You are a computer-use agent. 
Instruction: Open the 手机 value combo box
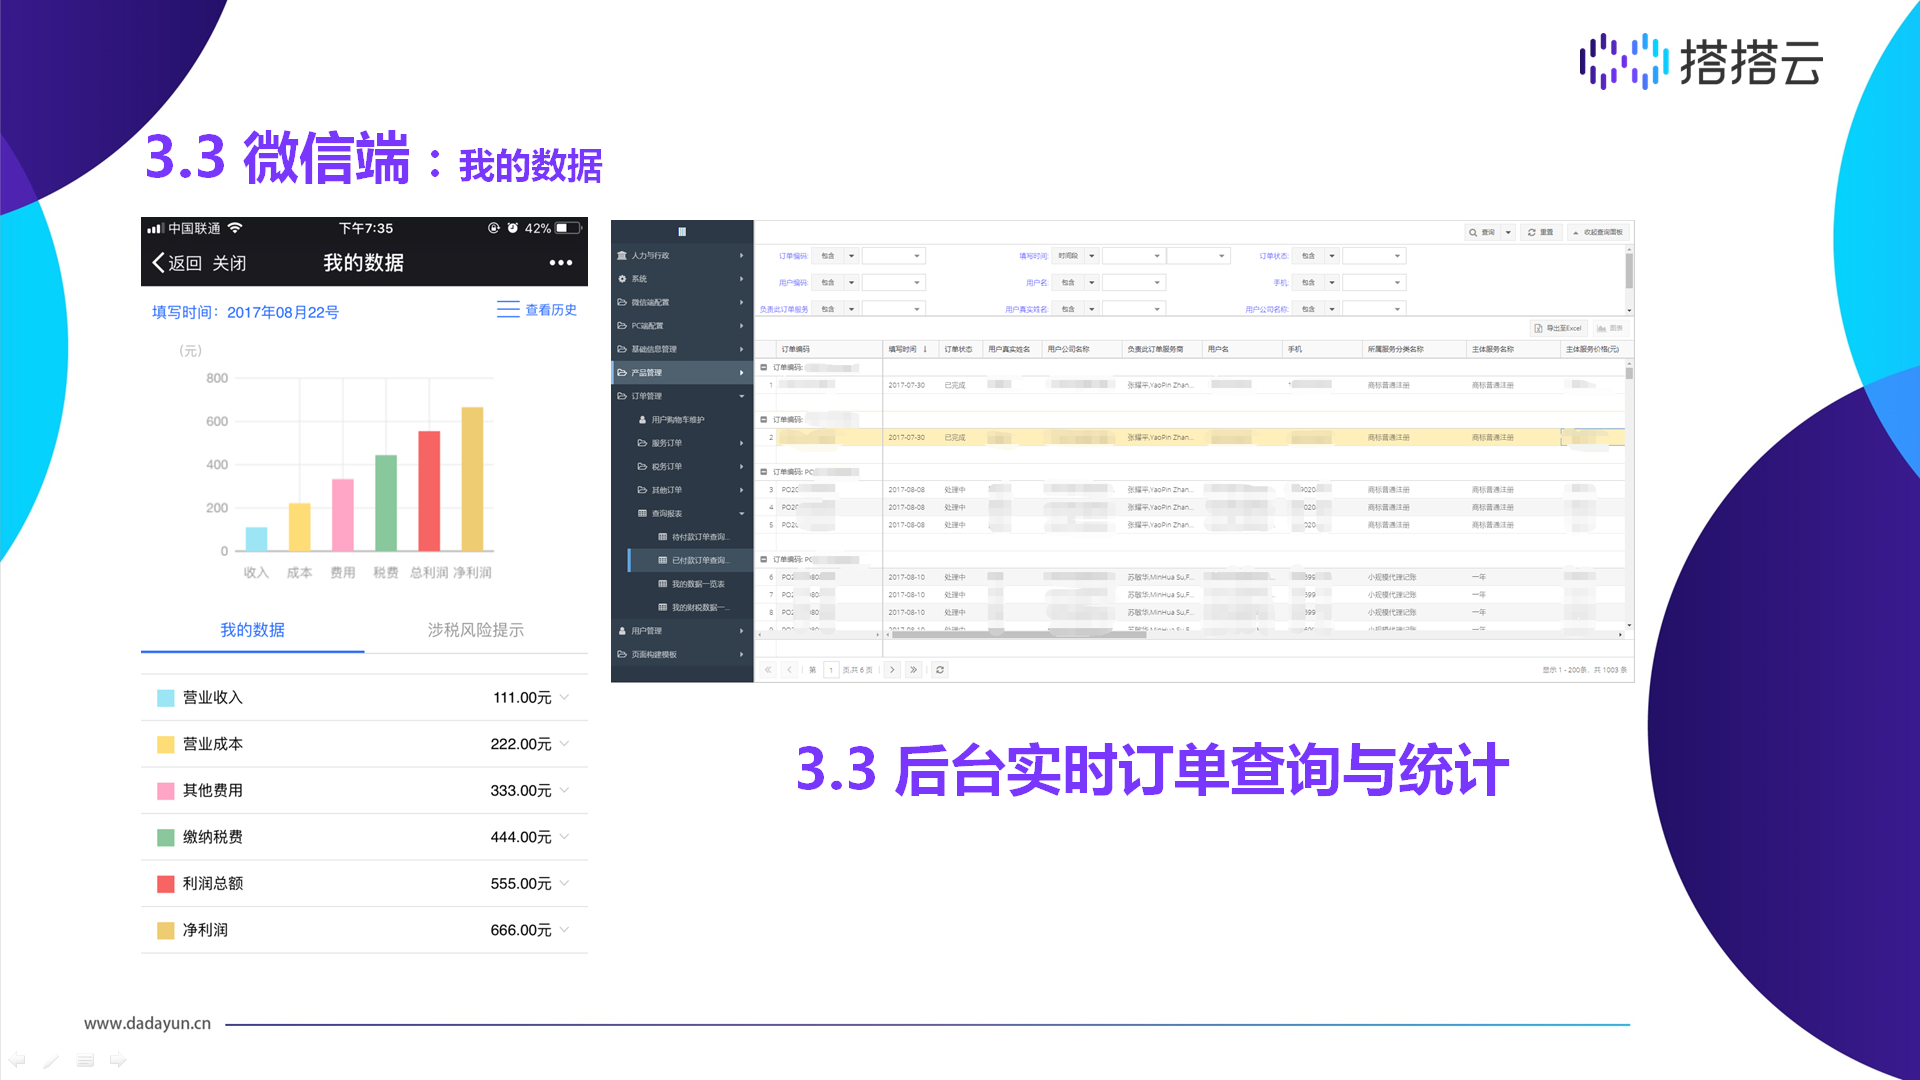[x=1374, y=283]
